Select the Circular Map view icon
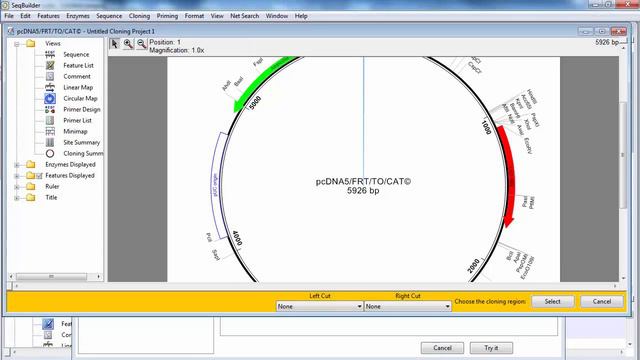Screen dimensions: 640x360 (50, 98)
